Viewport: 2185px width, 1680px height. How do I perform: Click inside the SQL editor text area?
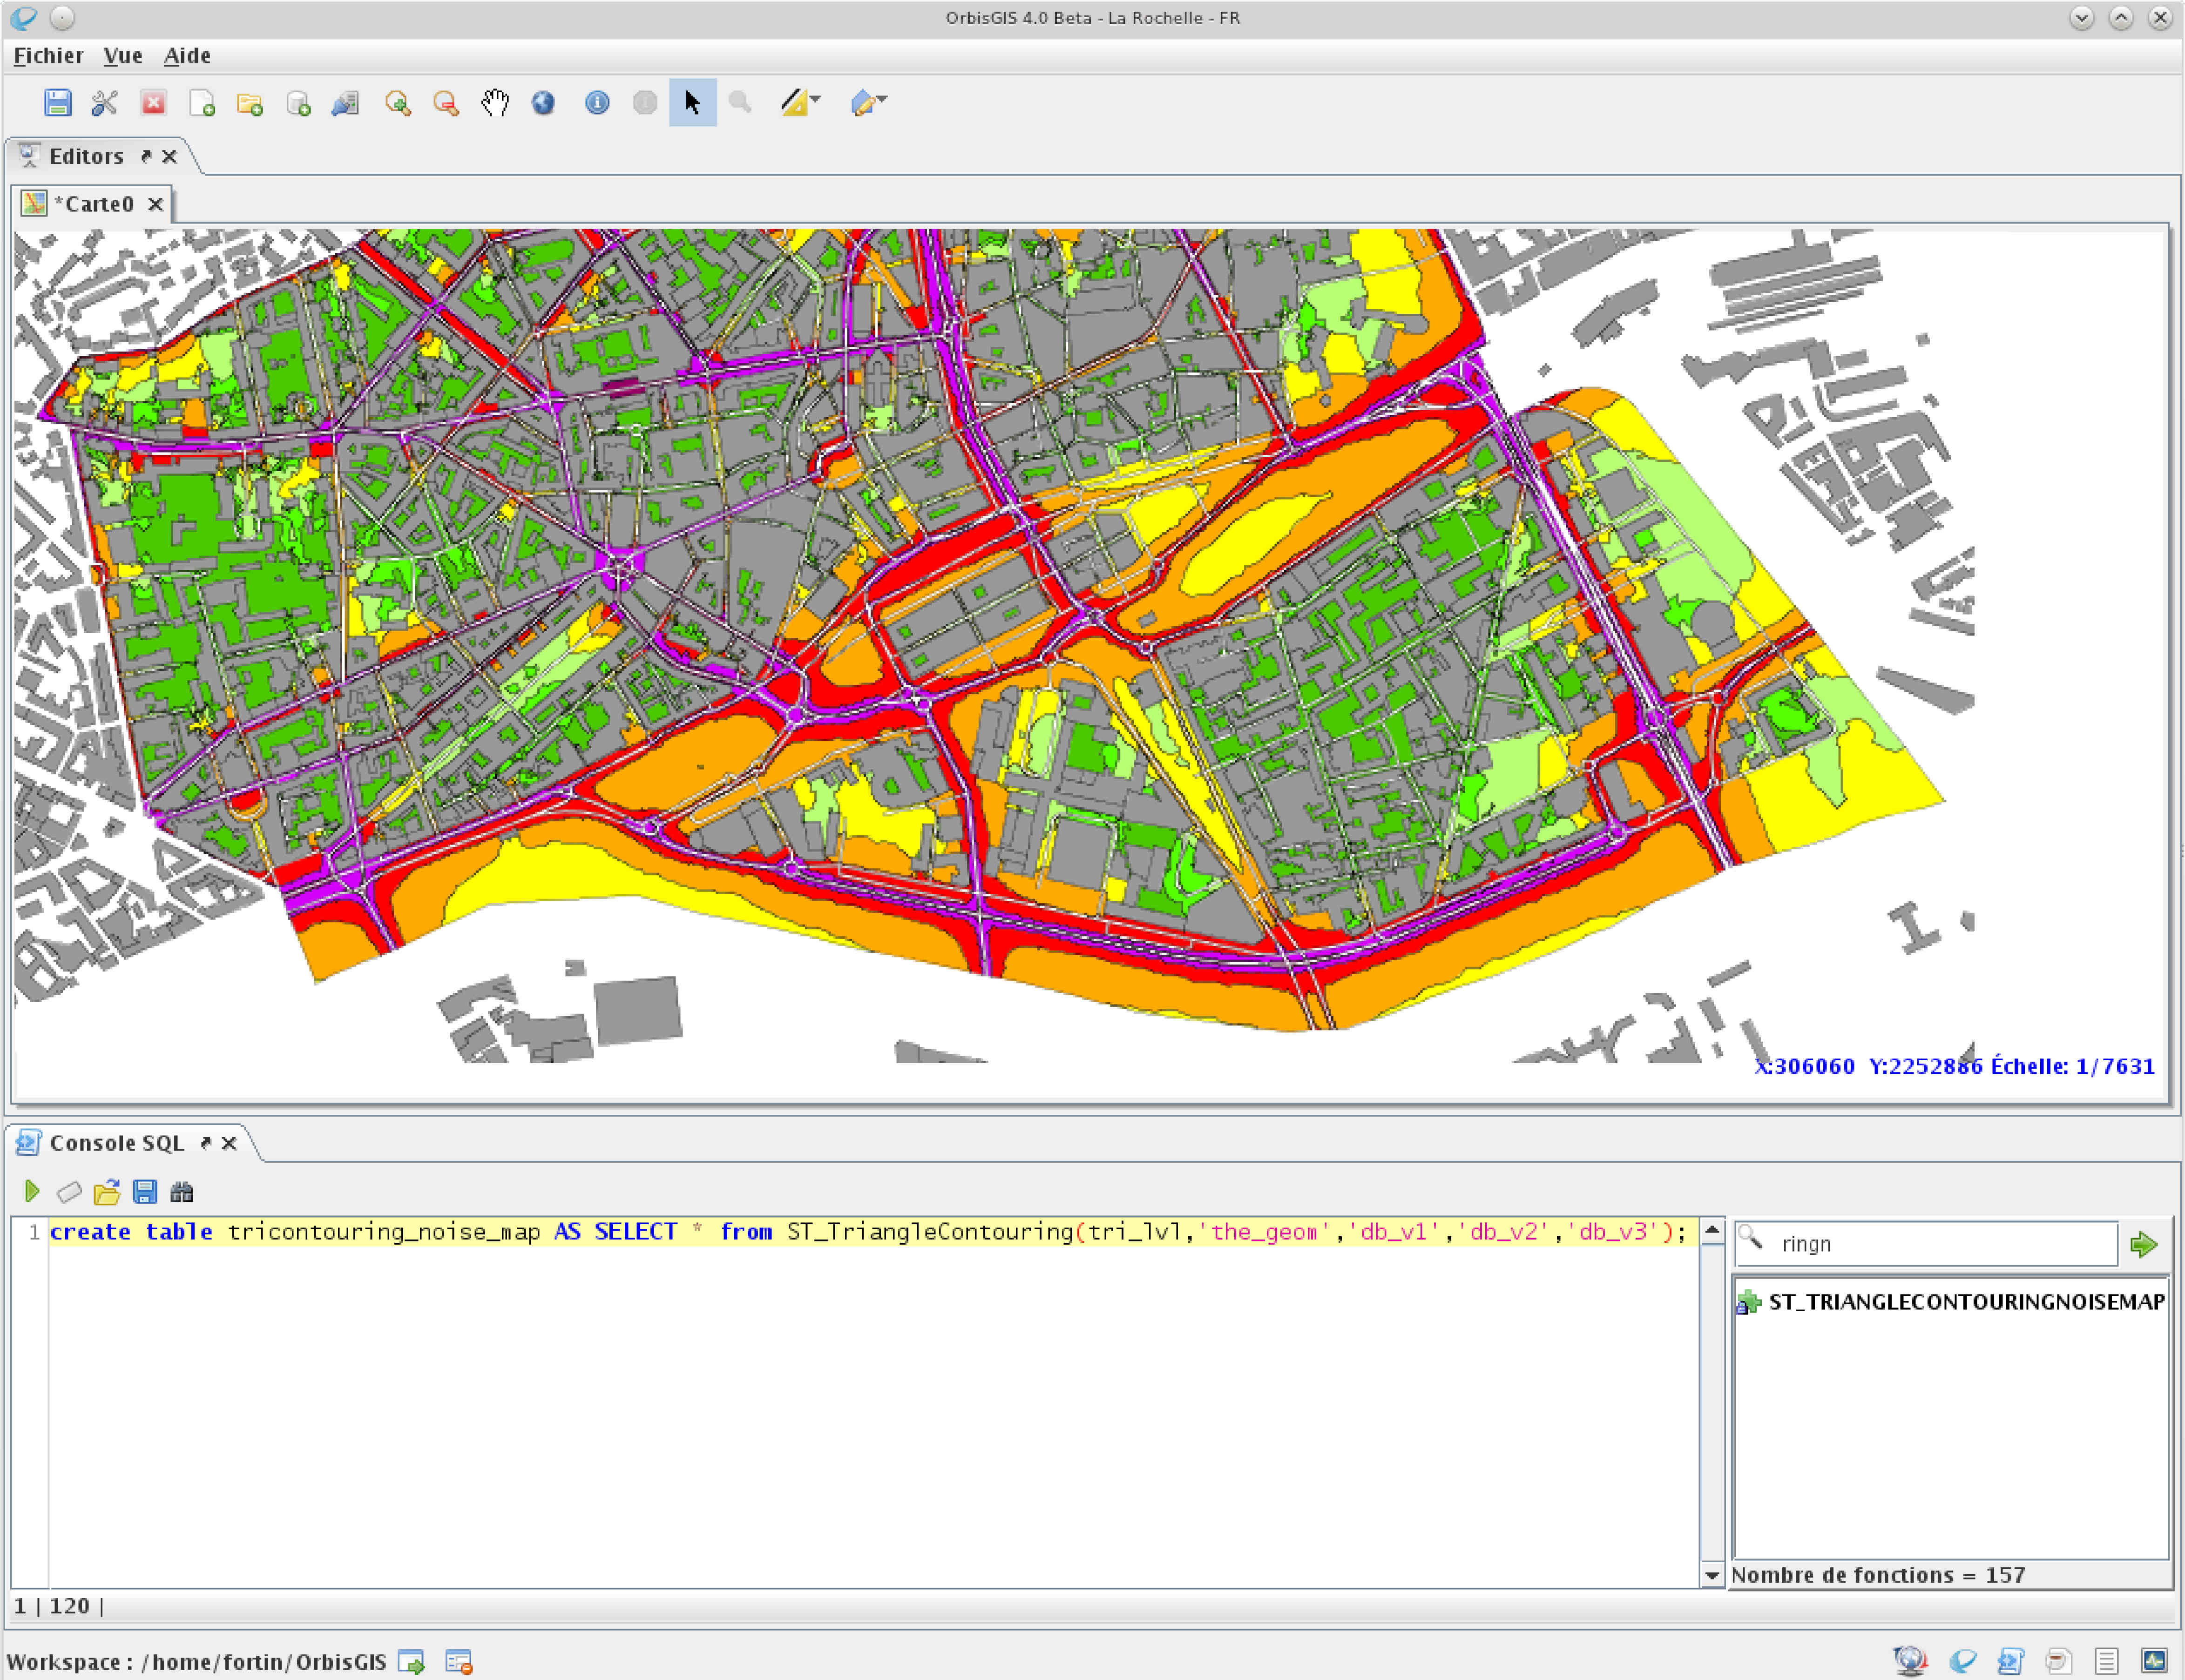pos(872,1402)
